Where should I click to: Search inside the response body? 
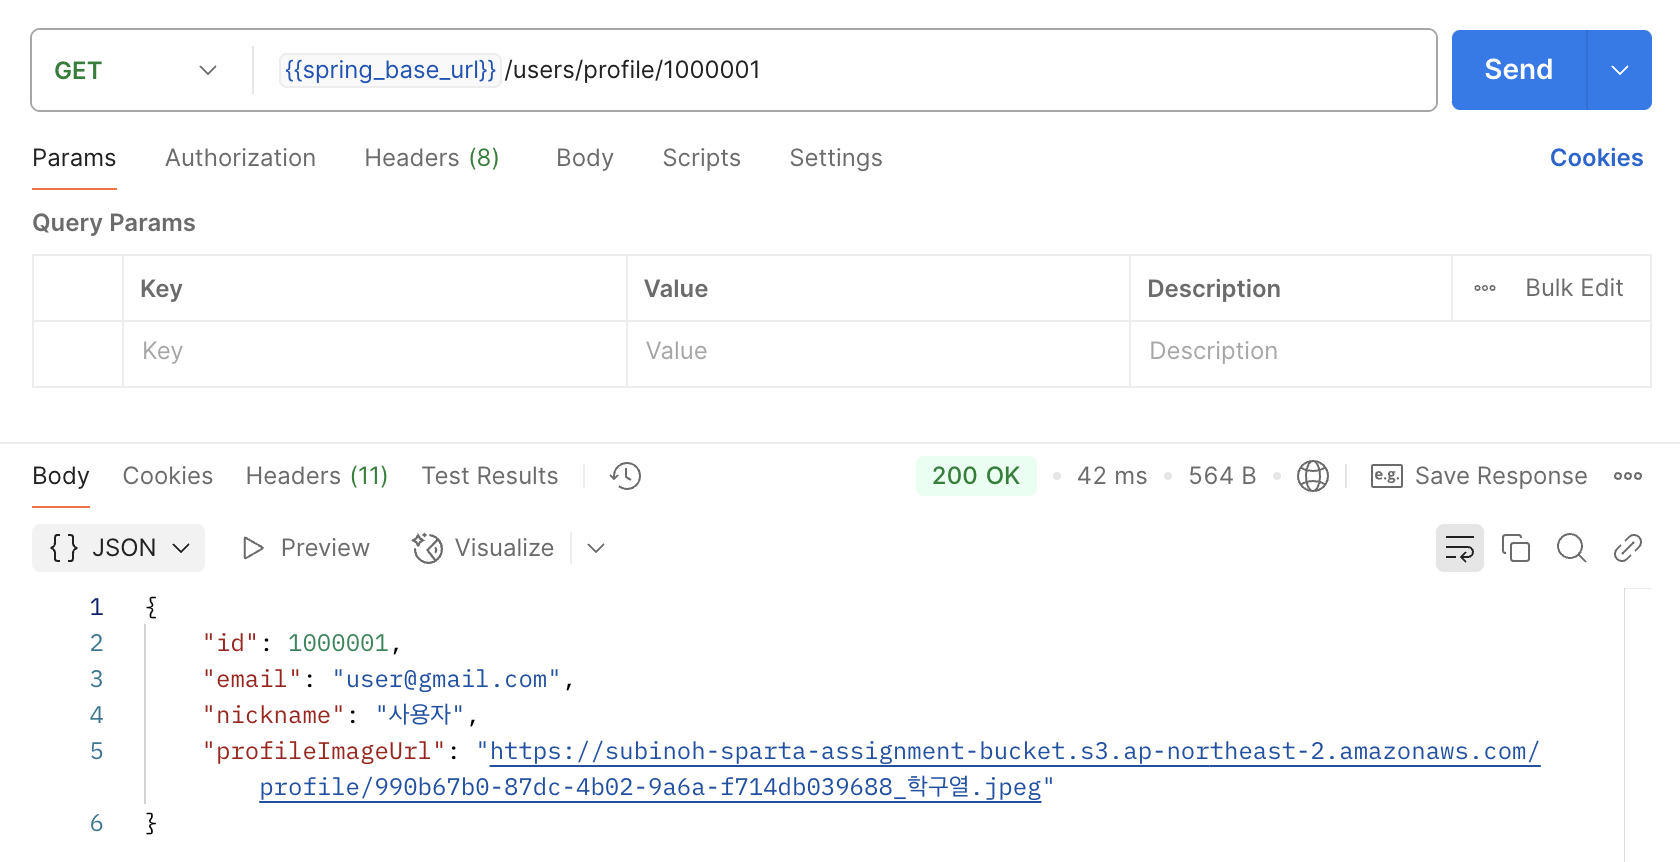1572,548
